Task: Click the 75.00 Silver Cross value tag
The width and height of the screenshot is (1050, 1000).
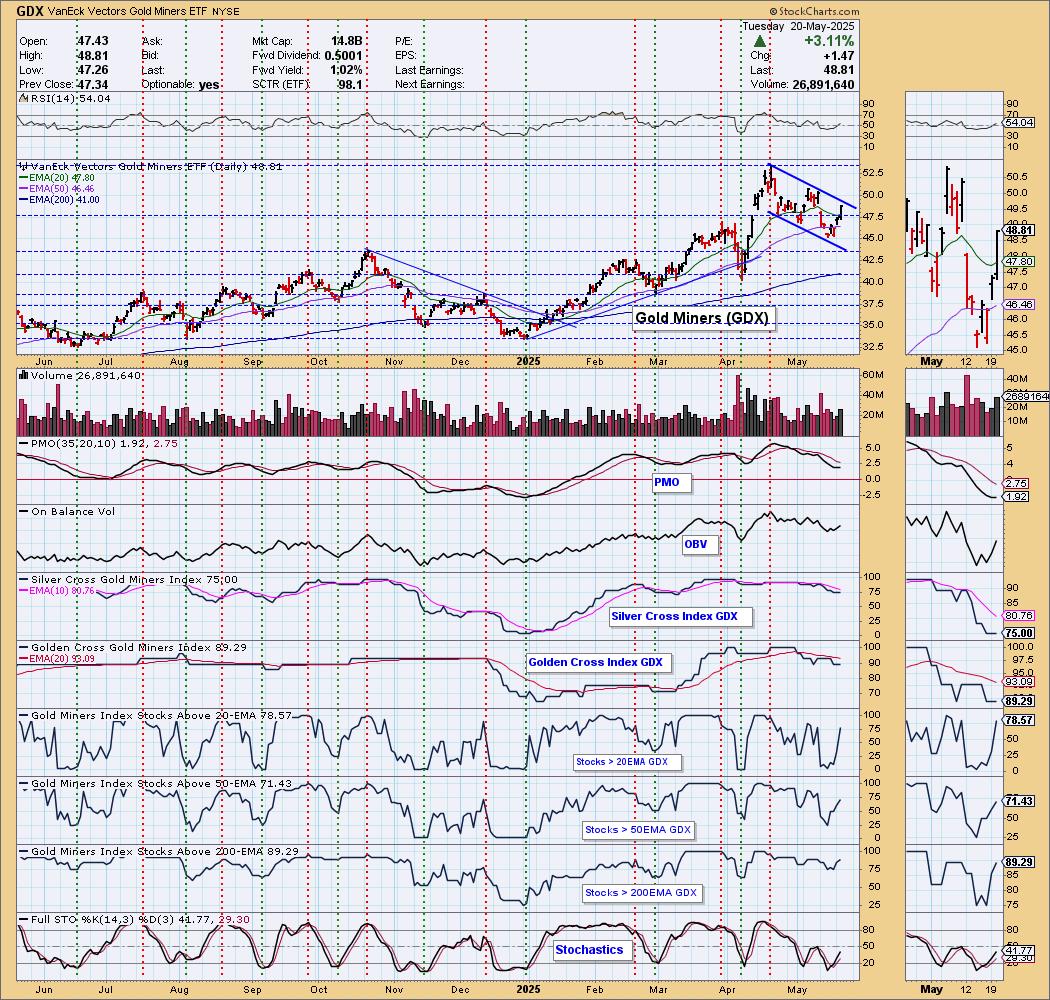Action: tap(1020, 633)
